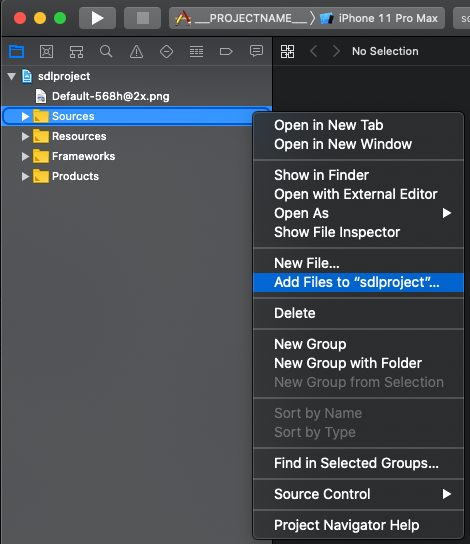This screenshot has height=544, width=470.
Task: Open the Source Control navigator icon
Action: click(46, 52)
